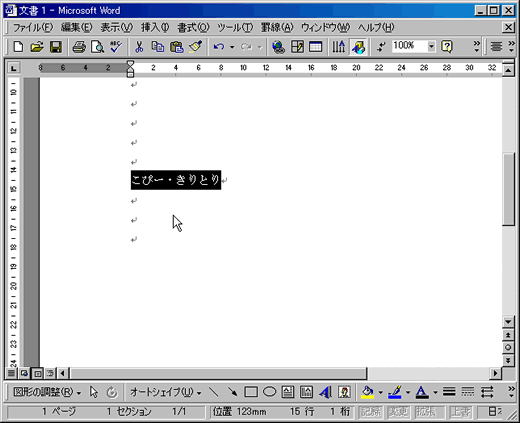
Task: Insert WordArt with the A icon
Action: pyautogui.click(x=325, y=392)
